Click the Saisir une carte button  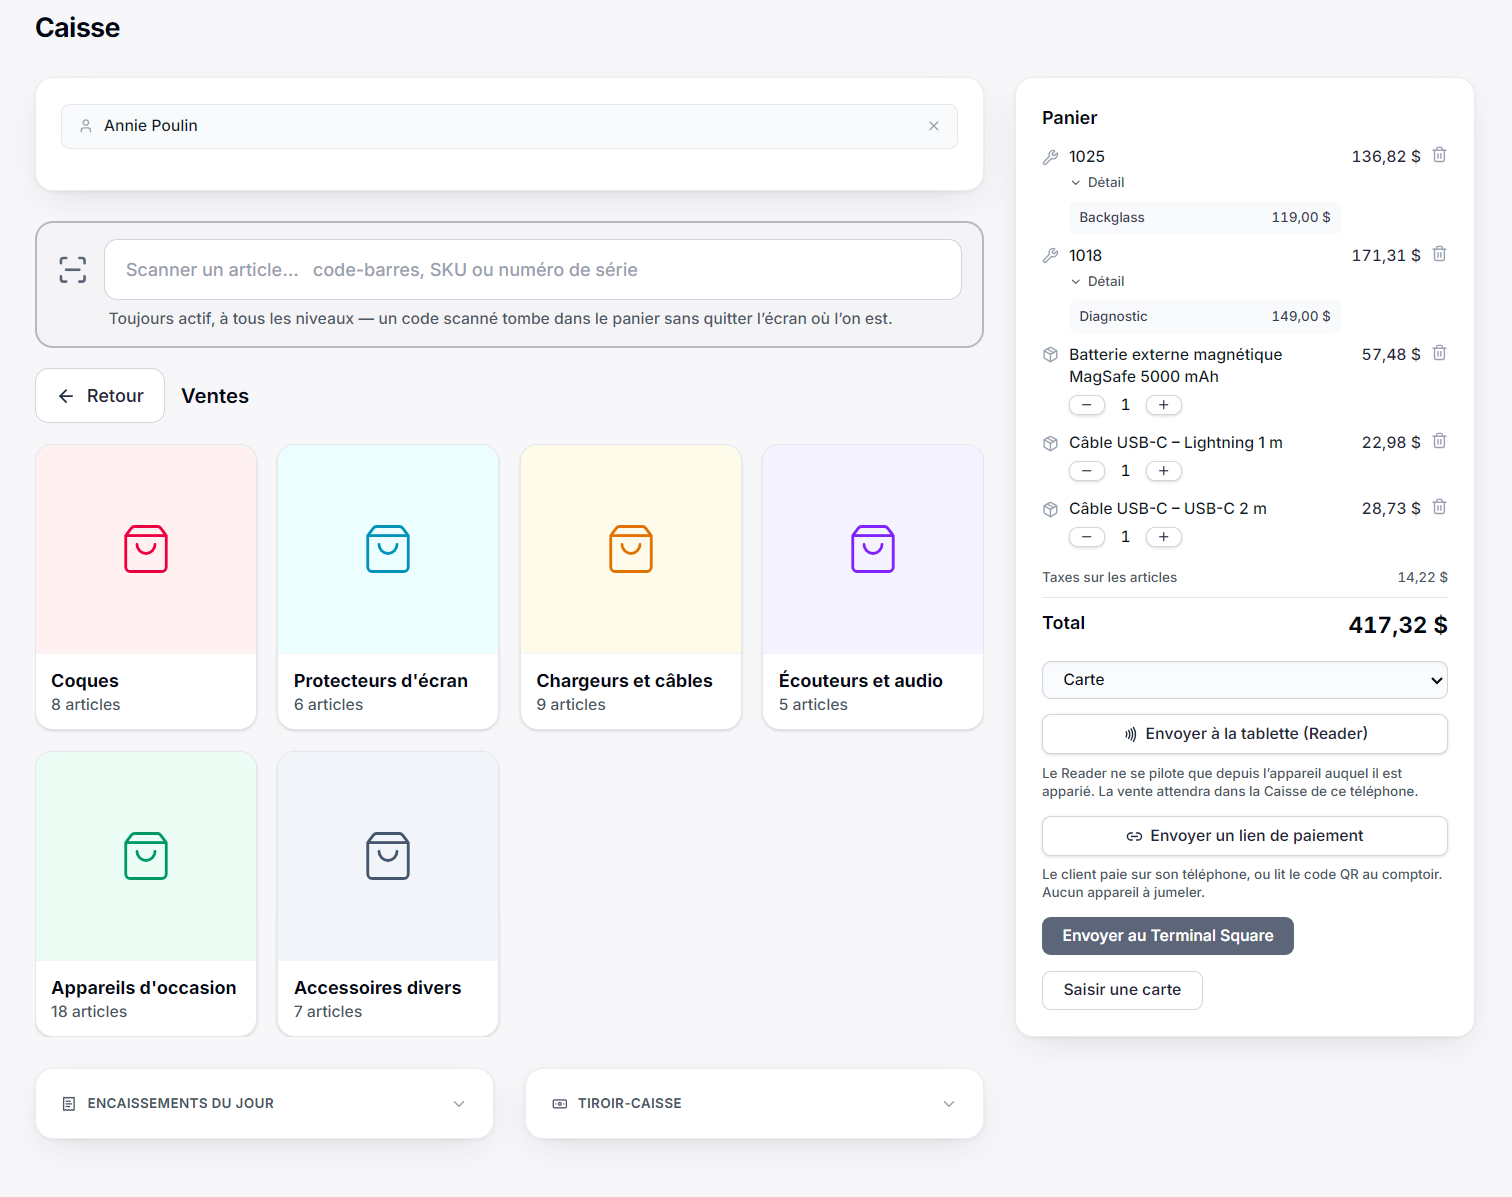click(1122, 990)
